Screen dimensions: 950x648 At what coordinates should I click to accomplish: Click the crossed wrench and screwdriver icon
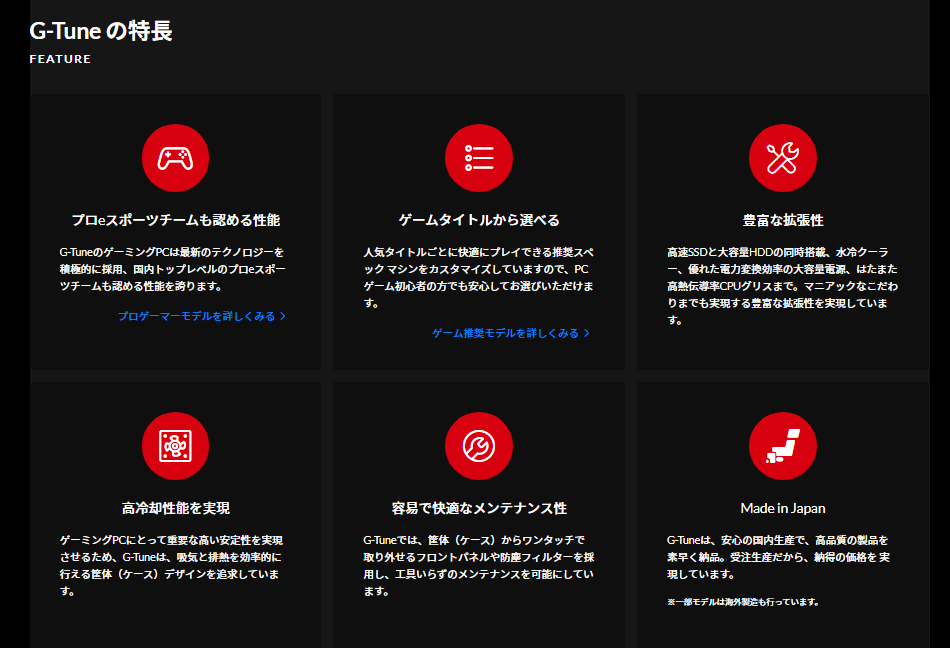[782, 158]
